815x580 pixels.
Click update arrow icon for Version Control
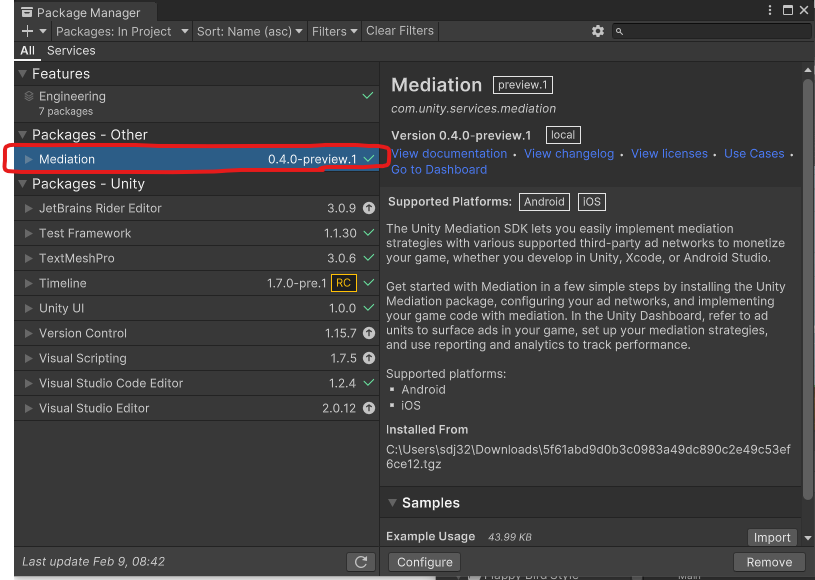point(369,333)
